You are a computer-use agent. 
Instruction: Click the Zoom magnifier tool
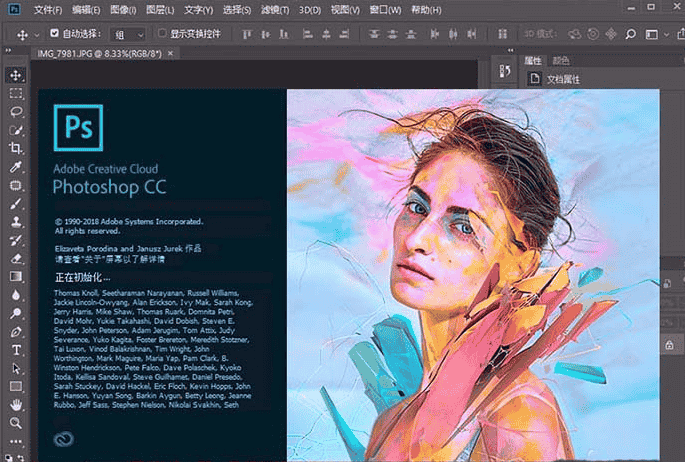[16, 423]
